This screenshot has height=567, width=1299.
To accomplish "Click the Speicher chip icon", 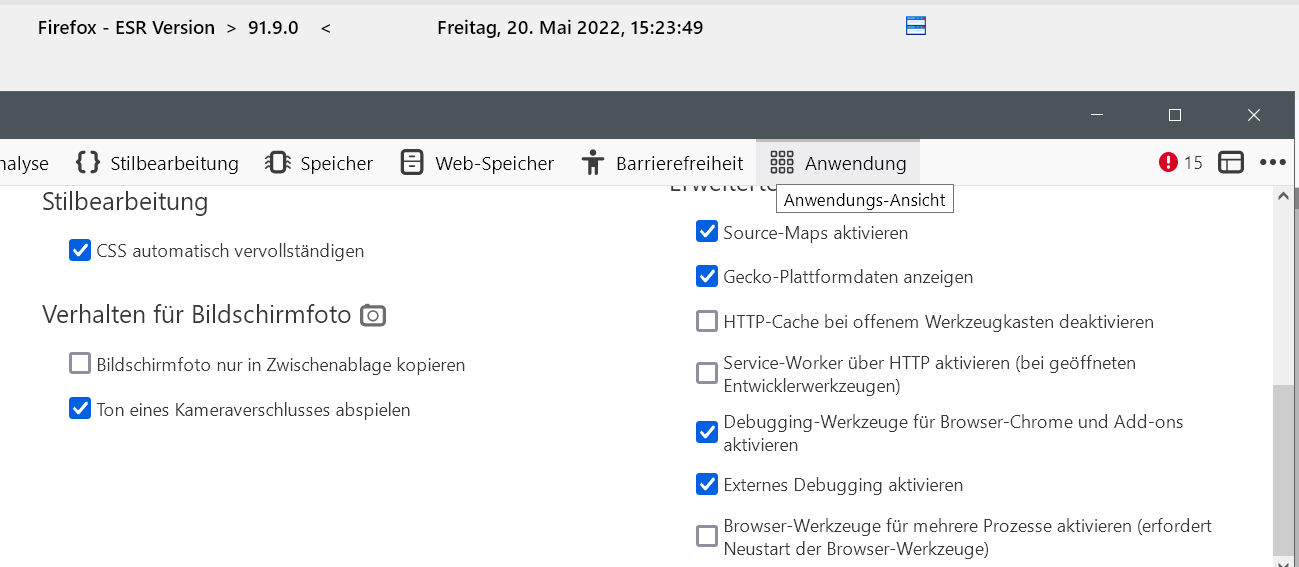I will click(277, 163).
